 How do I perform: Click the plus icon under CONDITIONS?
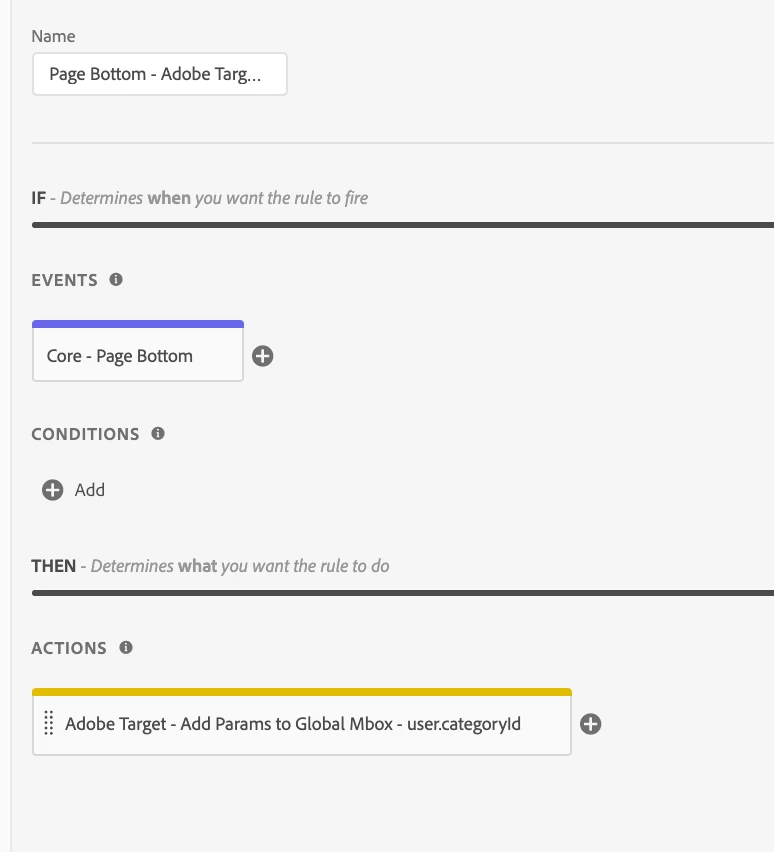click(x=53, y=490)
